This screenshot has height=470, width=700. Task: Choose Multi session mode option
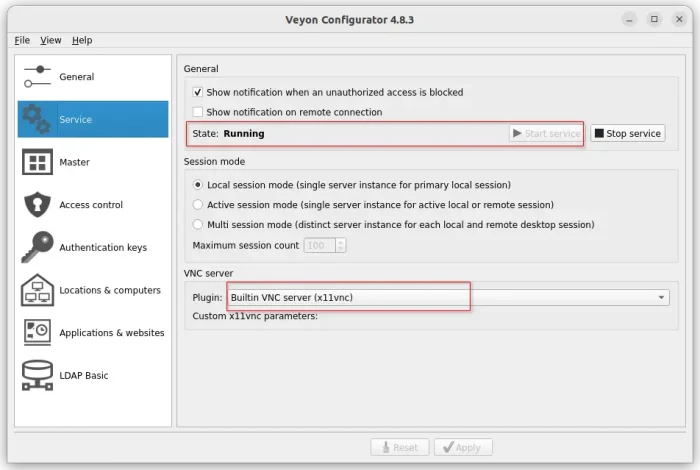(x=198, y=225)
